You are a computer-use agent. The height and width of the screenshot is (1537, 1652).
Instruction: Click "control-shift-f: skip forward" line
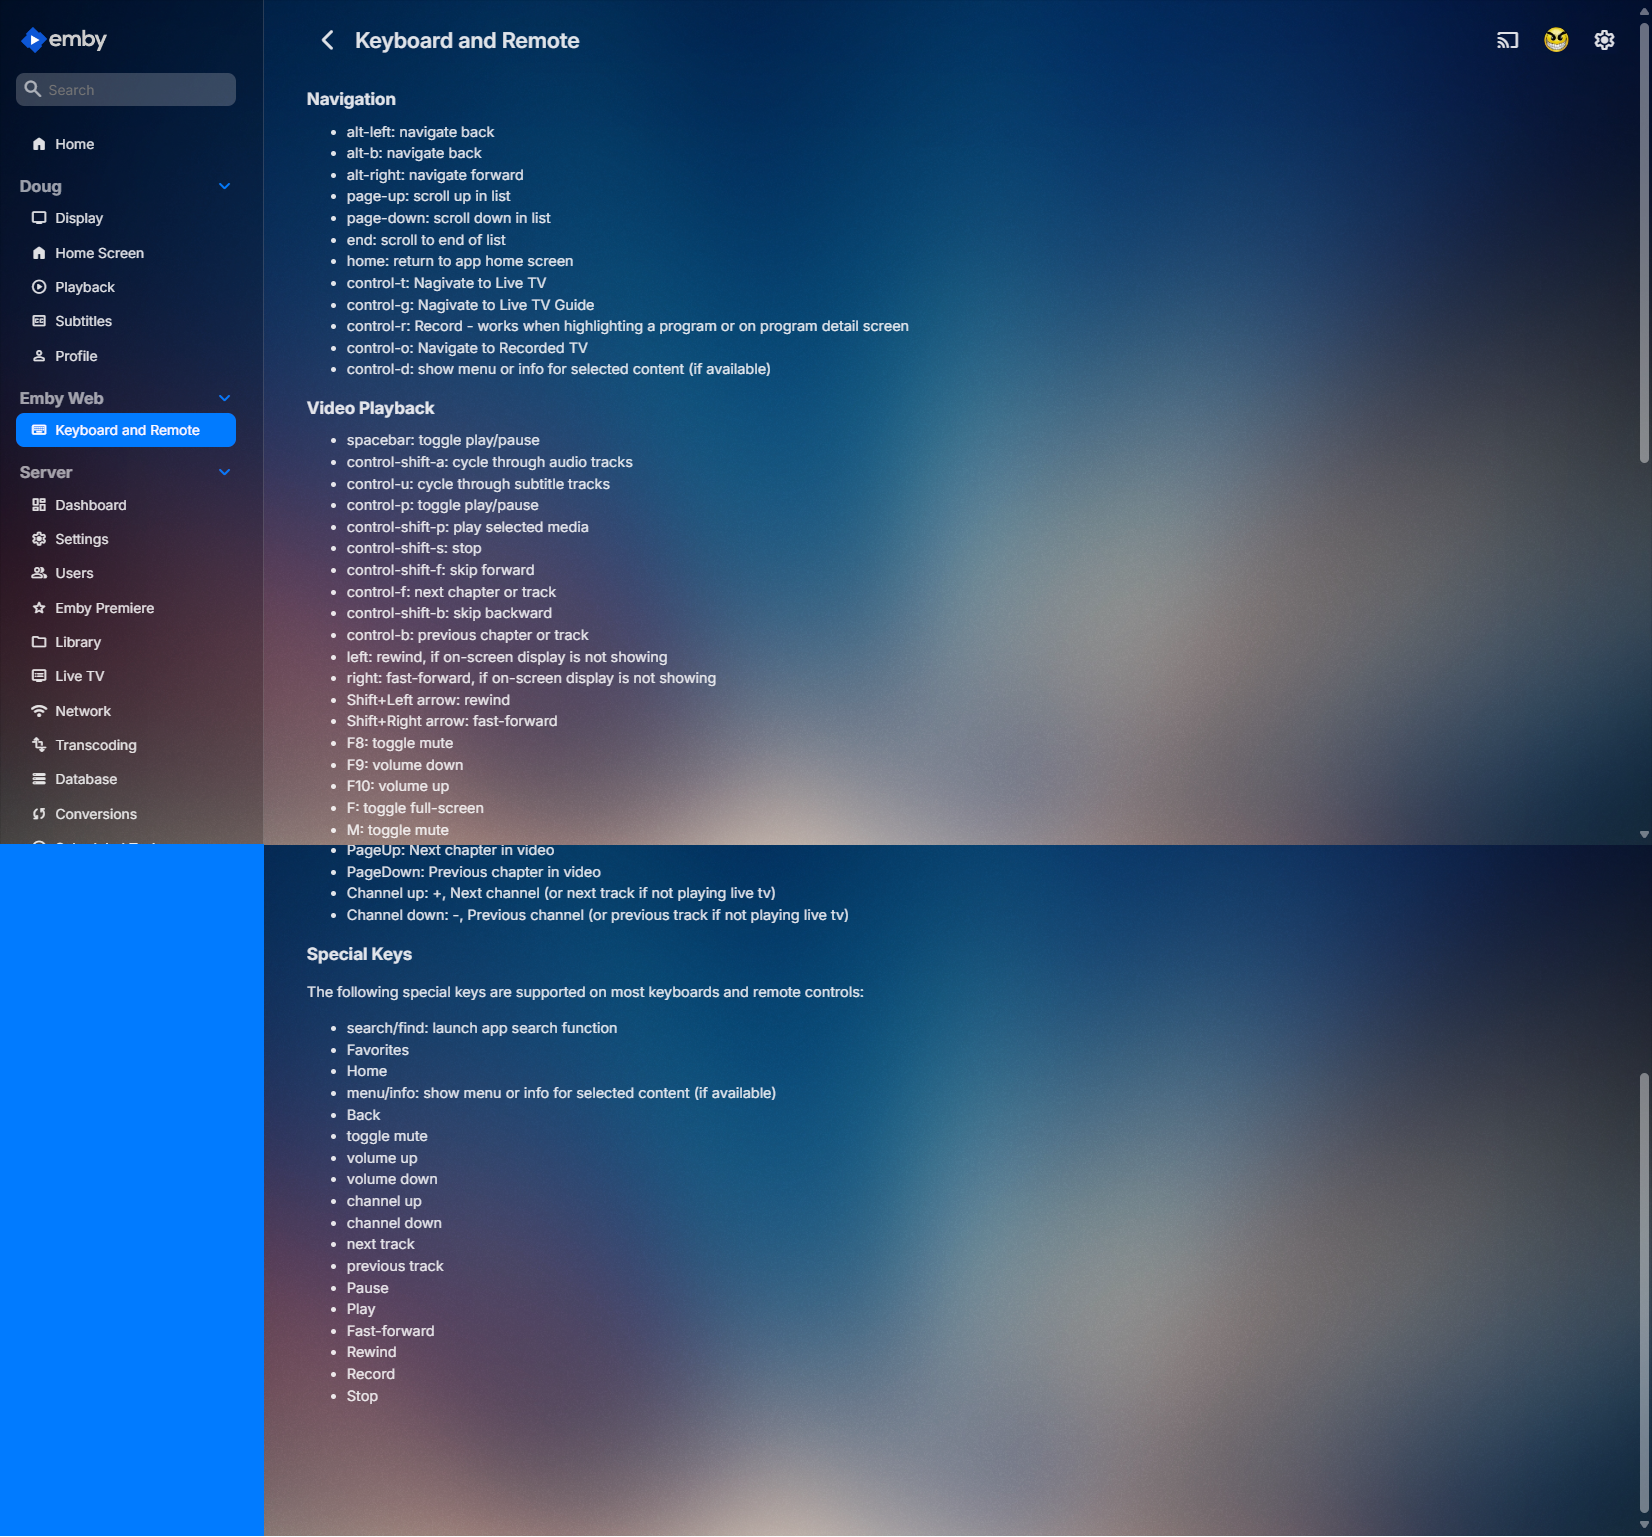coord(440,570)
